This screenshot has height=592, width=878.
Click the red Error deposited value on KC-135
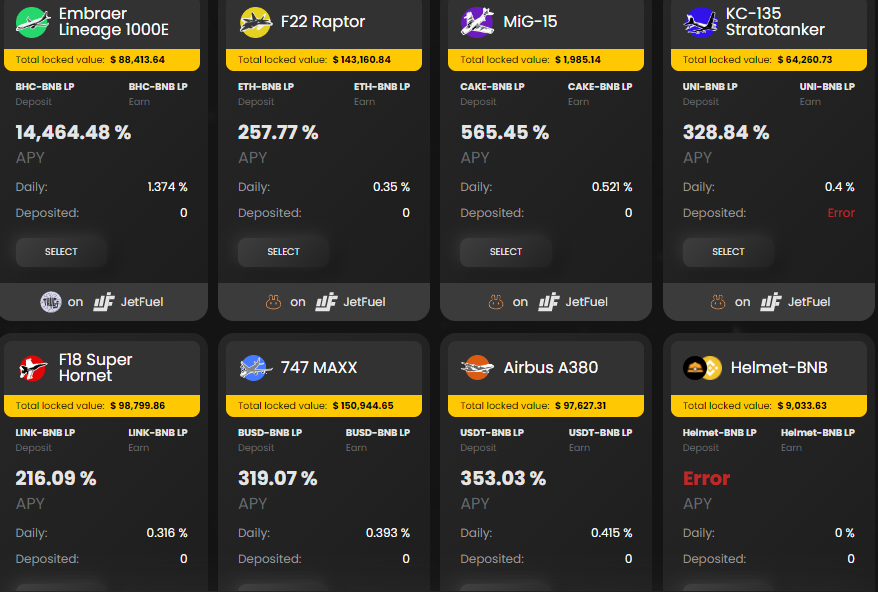click(841, 213)
